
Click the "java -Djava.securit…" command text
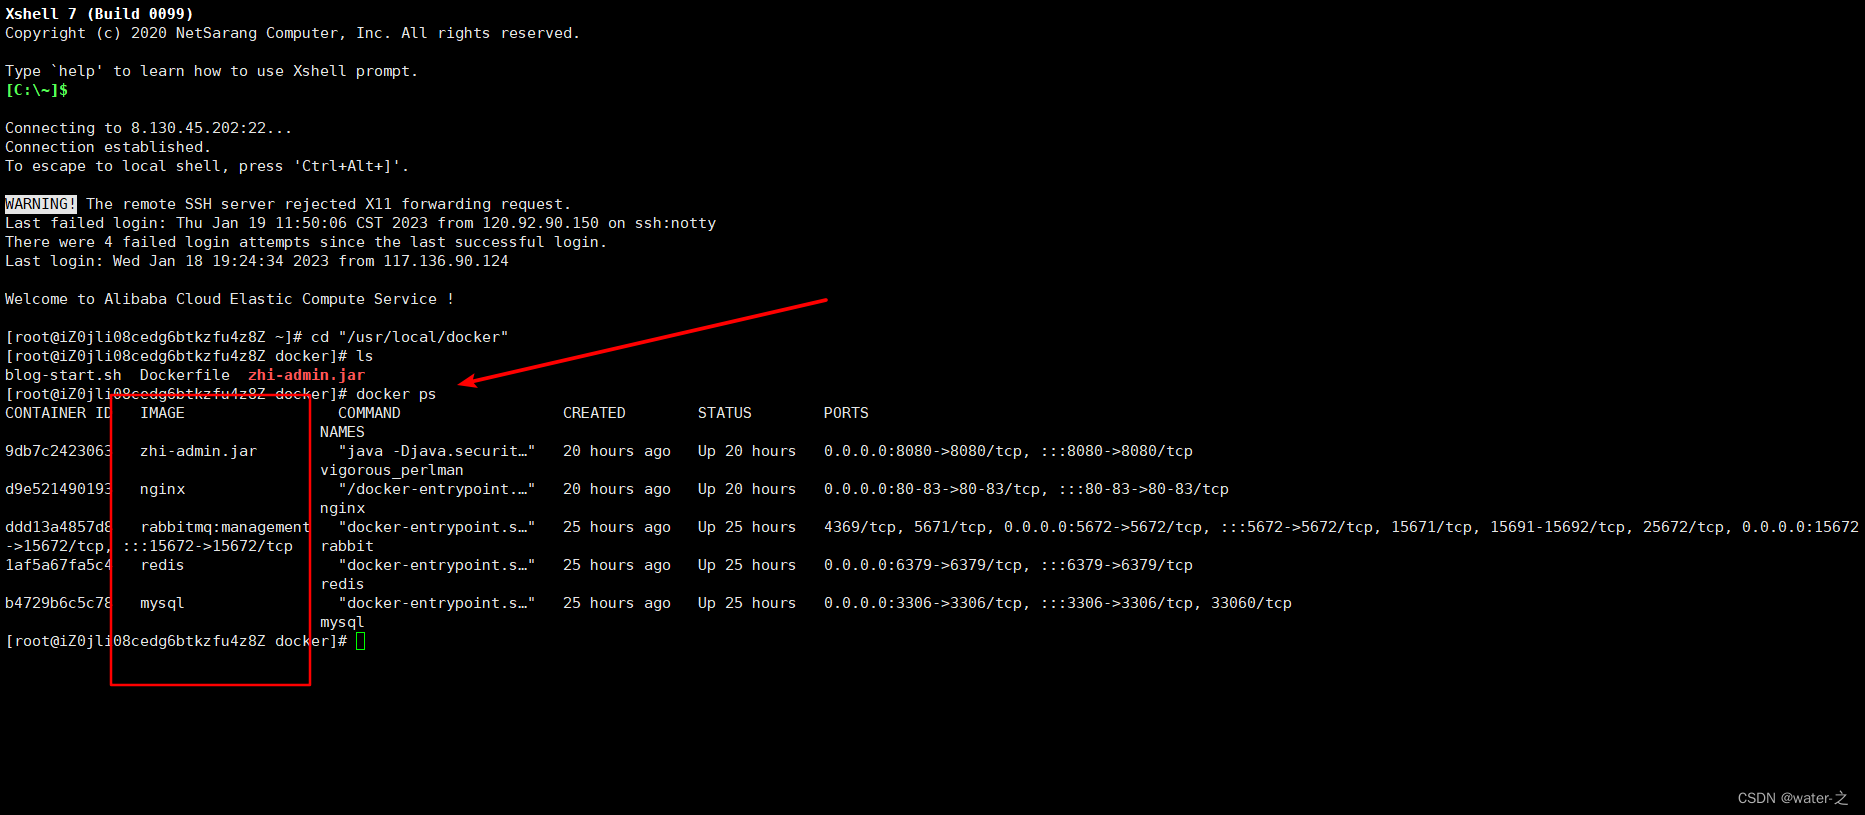pyautogui.click(x=437, y=451)
